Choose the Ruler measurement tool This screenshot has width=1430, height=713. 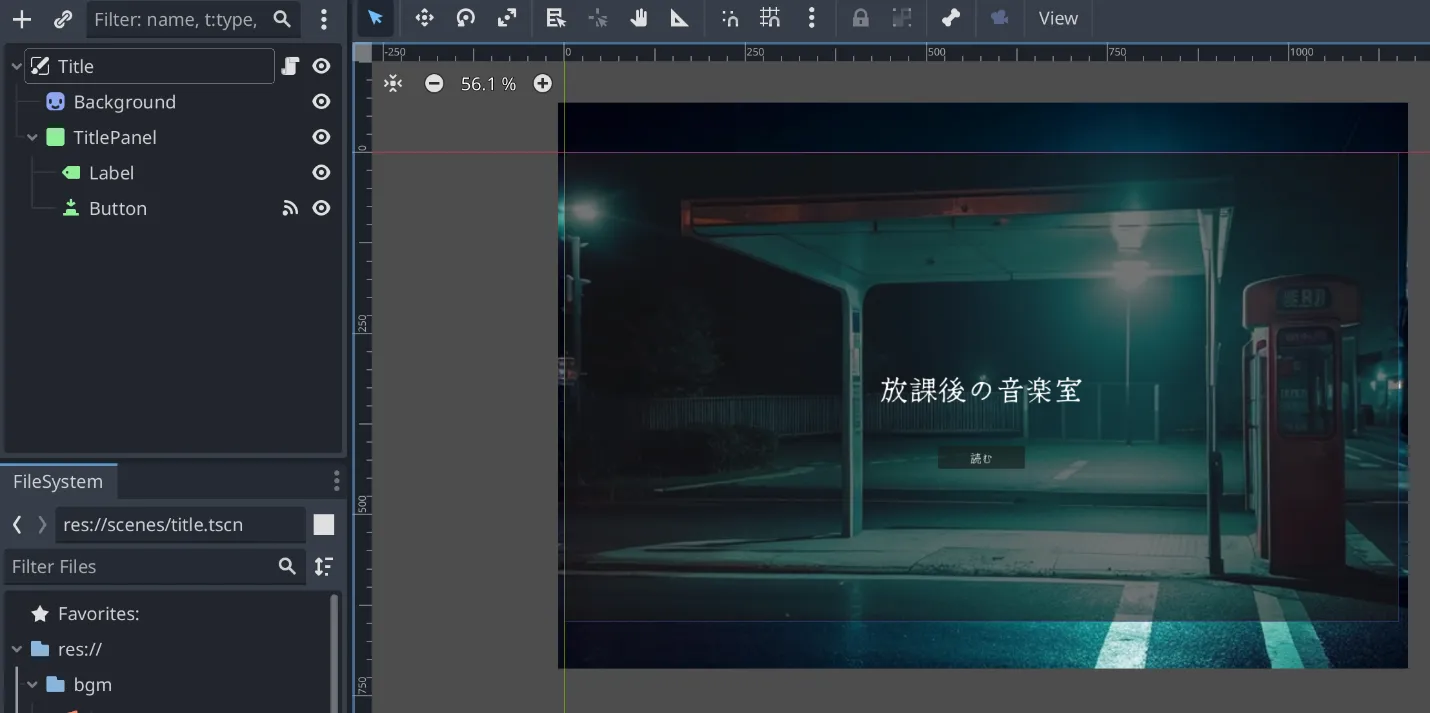pyautogui.click(x=680, y=18)
